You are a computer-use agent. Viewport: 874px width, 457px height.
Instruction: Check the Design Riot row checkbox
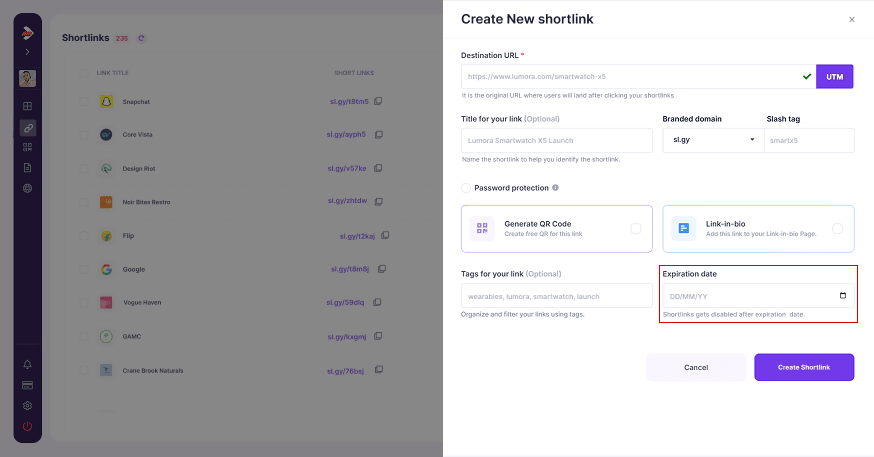[84, 168]
